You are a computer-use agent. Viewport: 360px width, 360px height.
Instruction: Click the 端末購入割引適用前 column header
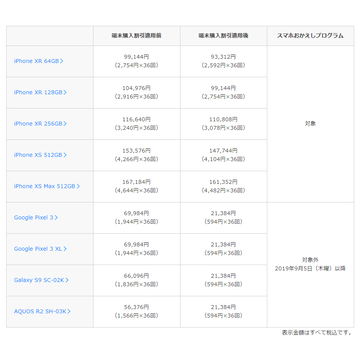tap(137, 36)
